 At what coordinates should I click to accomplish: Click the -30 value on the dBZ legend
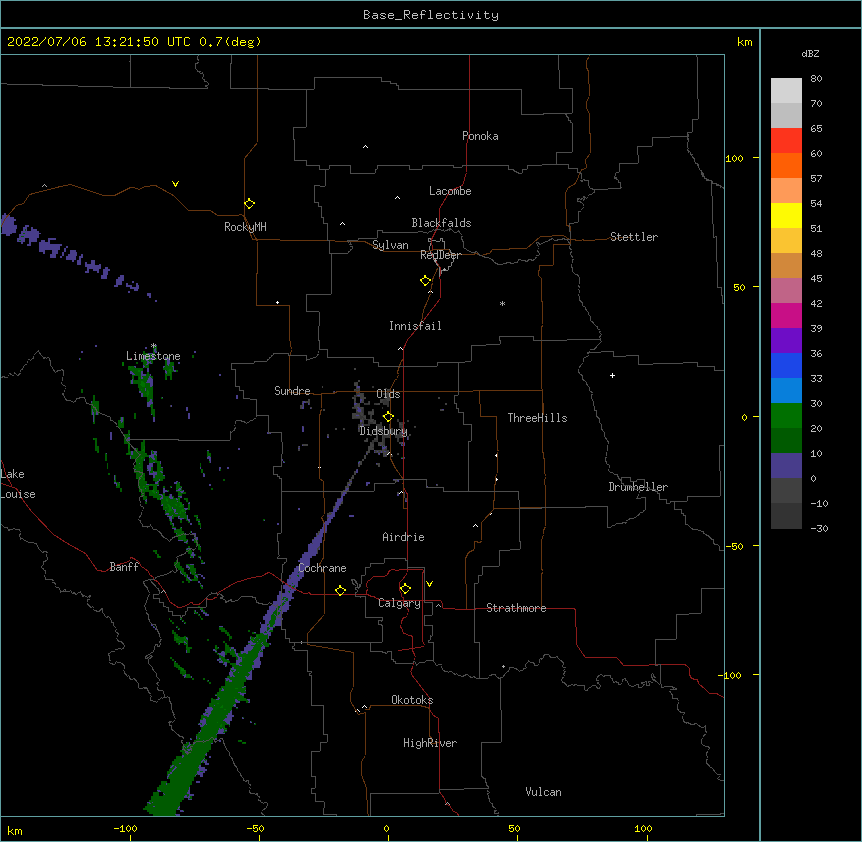[x=819, y=529]
